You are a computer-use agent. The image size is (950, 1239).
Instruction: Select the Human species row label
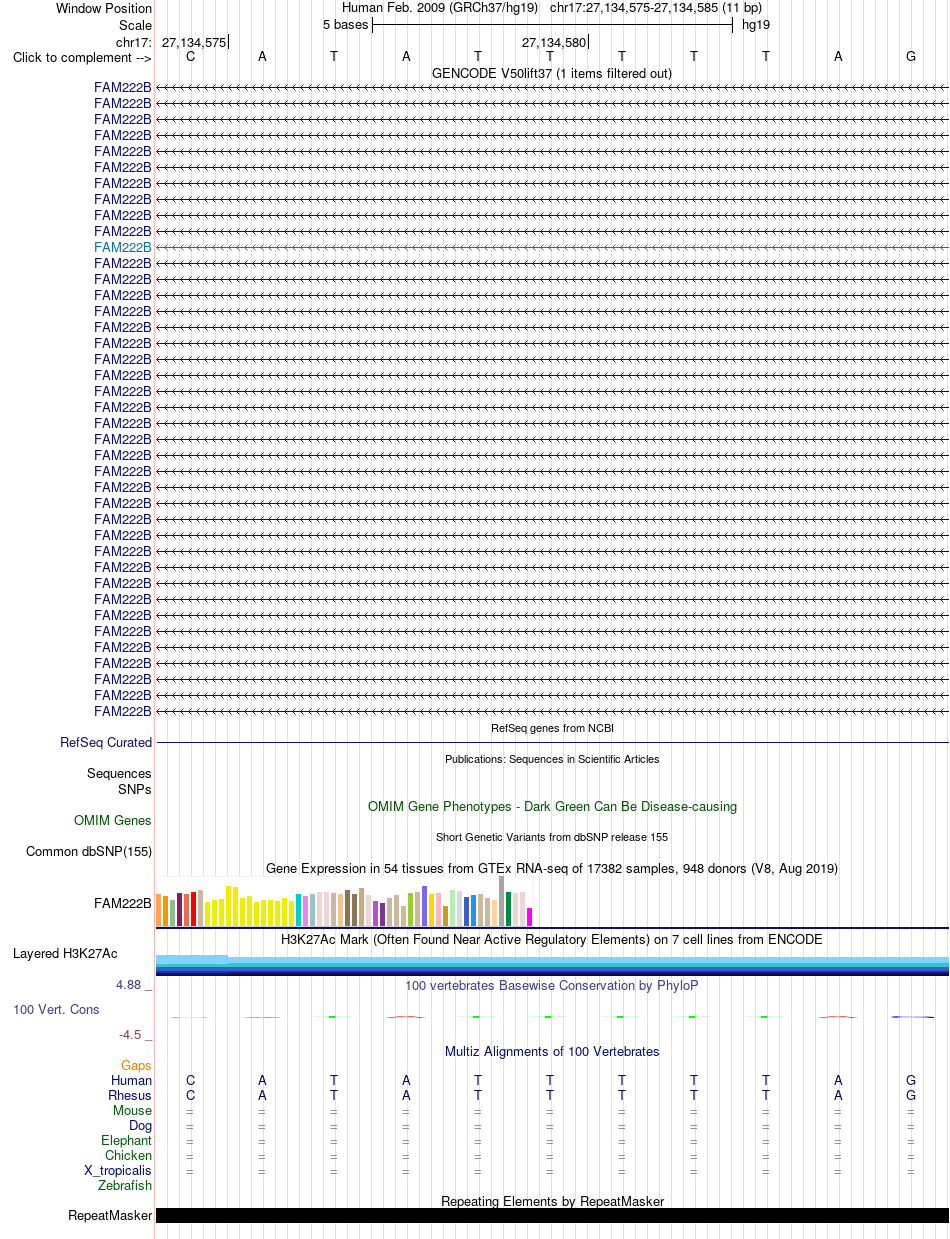click(x=132, y=1081)
